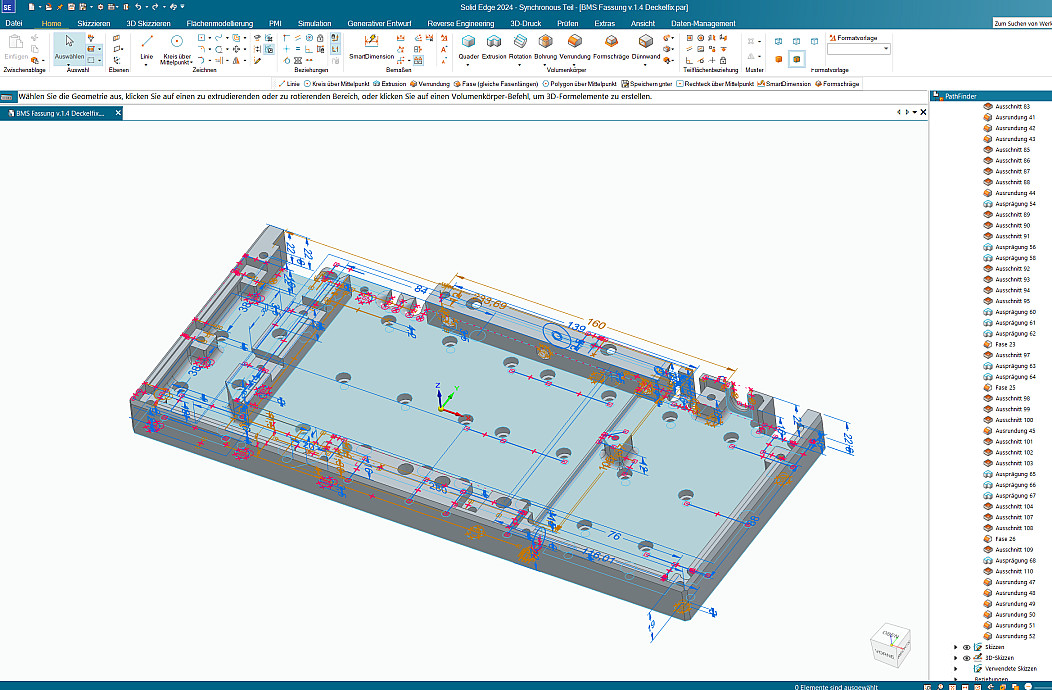This screenshot has width=1052, height=690.
Task: Click the Dünnwand thin-wall tool
Action: [646, 45]
